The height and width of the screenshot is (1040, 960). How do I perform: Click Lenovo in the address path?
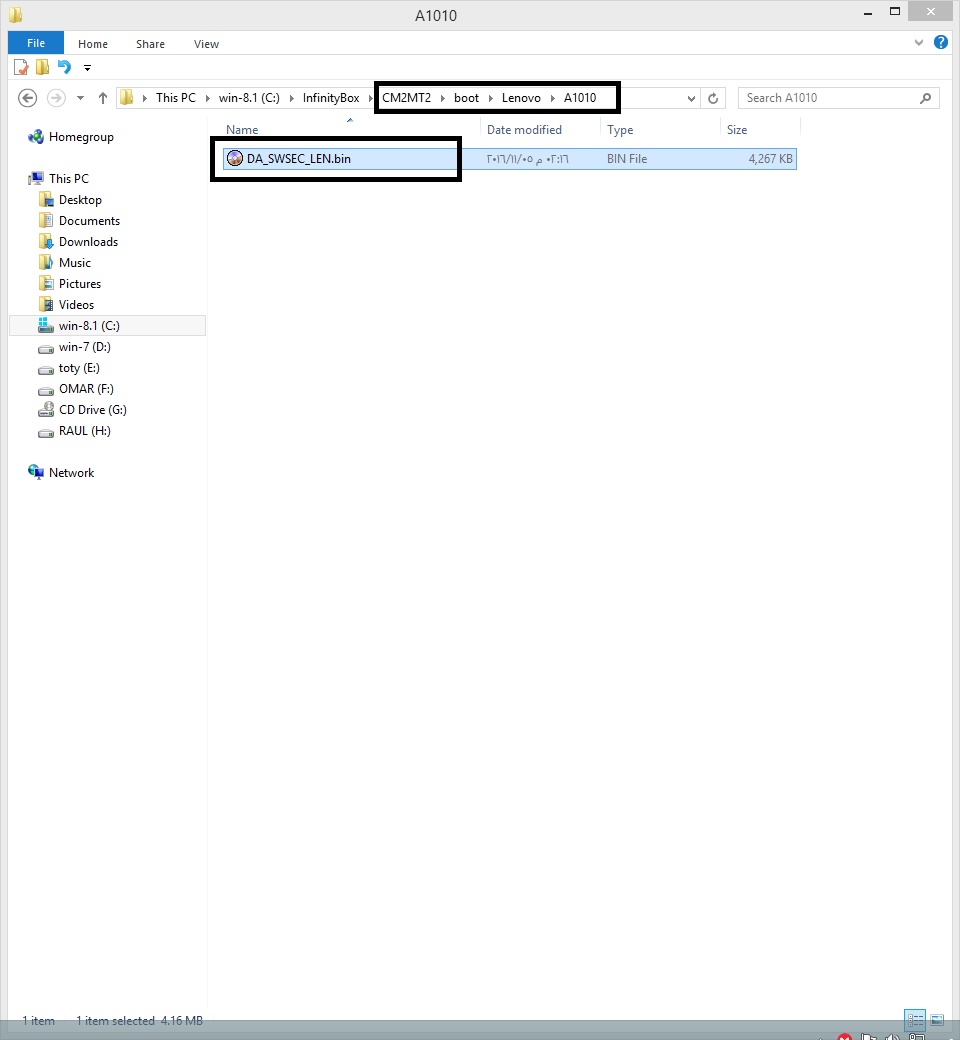521,98
